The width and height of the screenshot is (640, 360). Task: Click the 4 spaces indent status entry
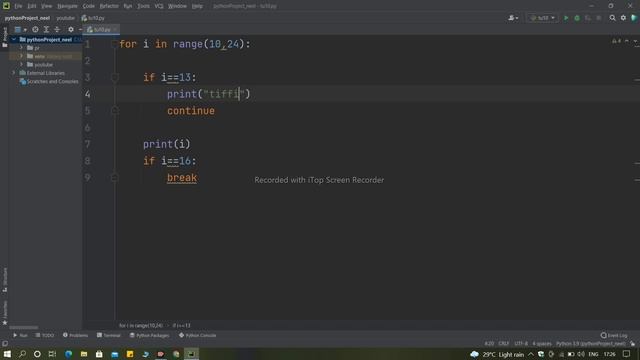[x=542, y=344]
